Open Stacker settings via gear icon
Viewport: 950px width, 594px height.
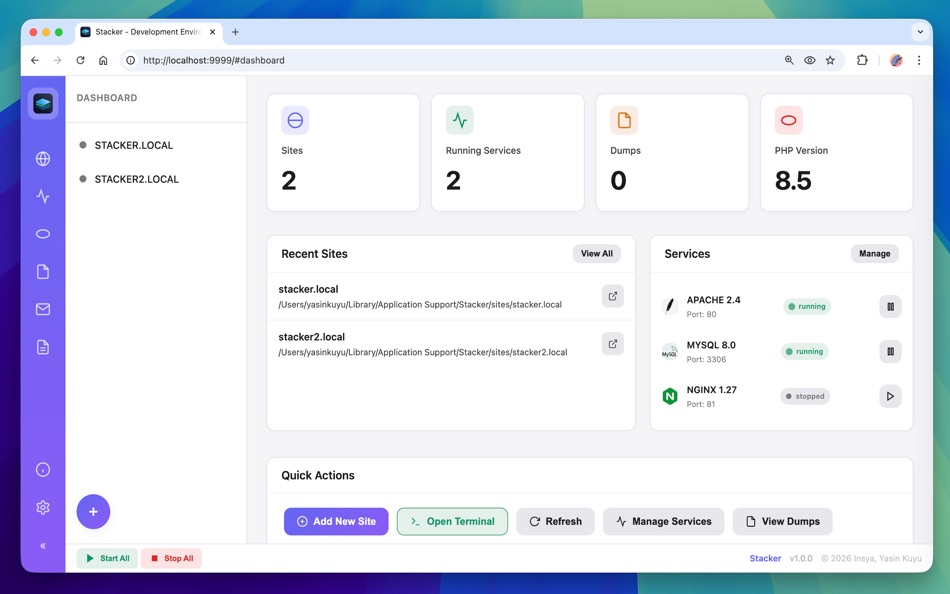[x=42, y=507]
